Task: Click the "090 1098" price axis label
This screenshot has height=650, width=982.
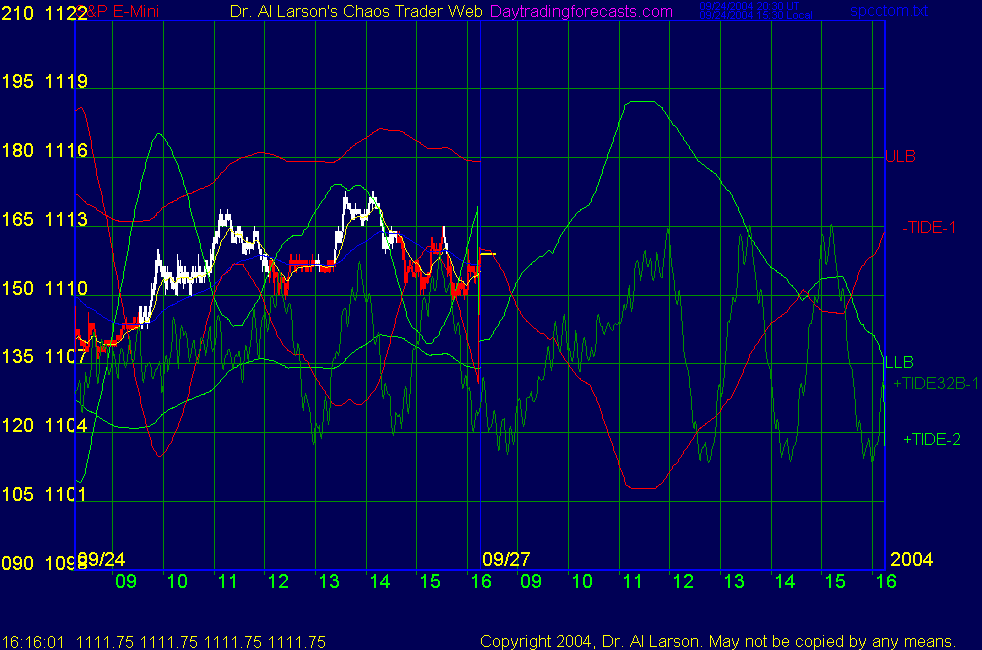Action: tap(44, 563)
